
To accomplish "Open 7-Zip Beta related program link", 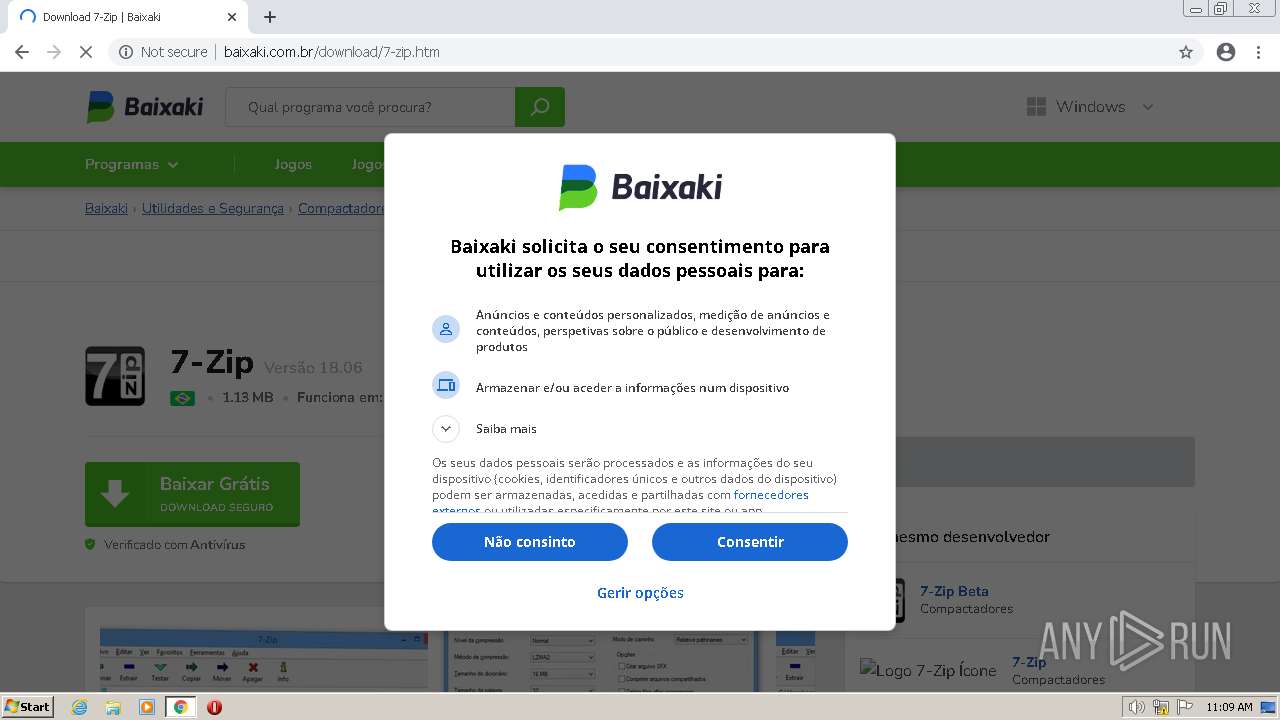I will pyautogui.click(x=954, y=591).
